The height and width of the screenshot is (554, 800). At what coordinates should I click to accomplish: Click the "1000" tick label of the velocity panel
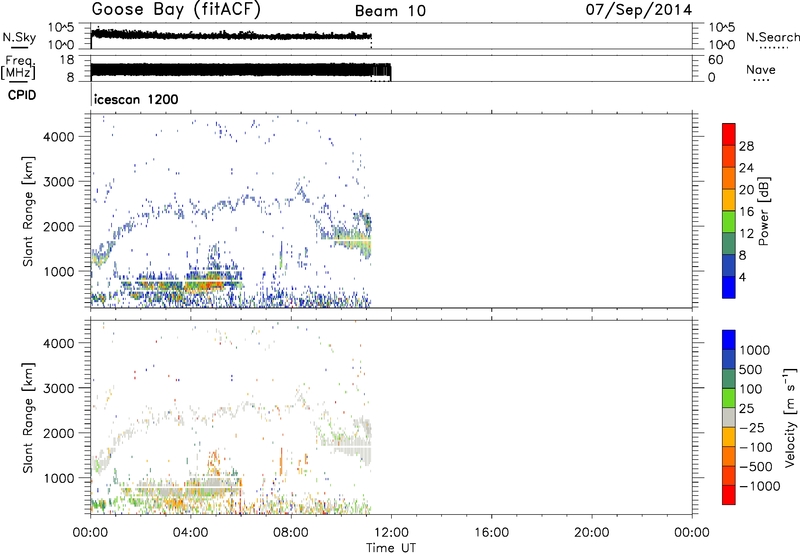click(x=59, y=478)
